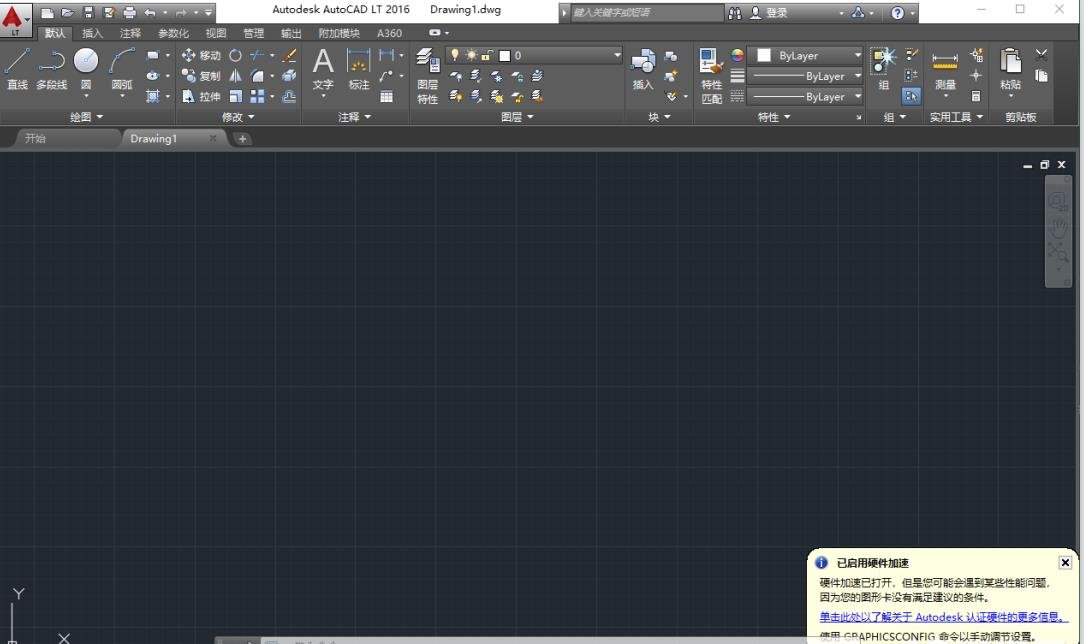Expand the Annotation (注释) panel
The image size is (1084, 644).
pos(354,117)
